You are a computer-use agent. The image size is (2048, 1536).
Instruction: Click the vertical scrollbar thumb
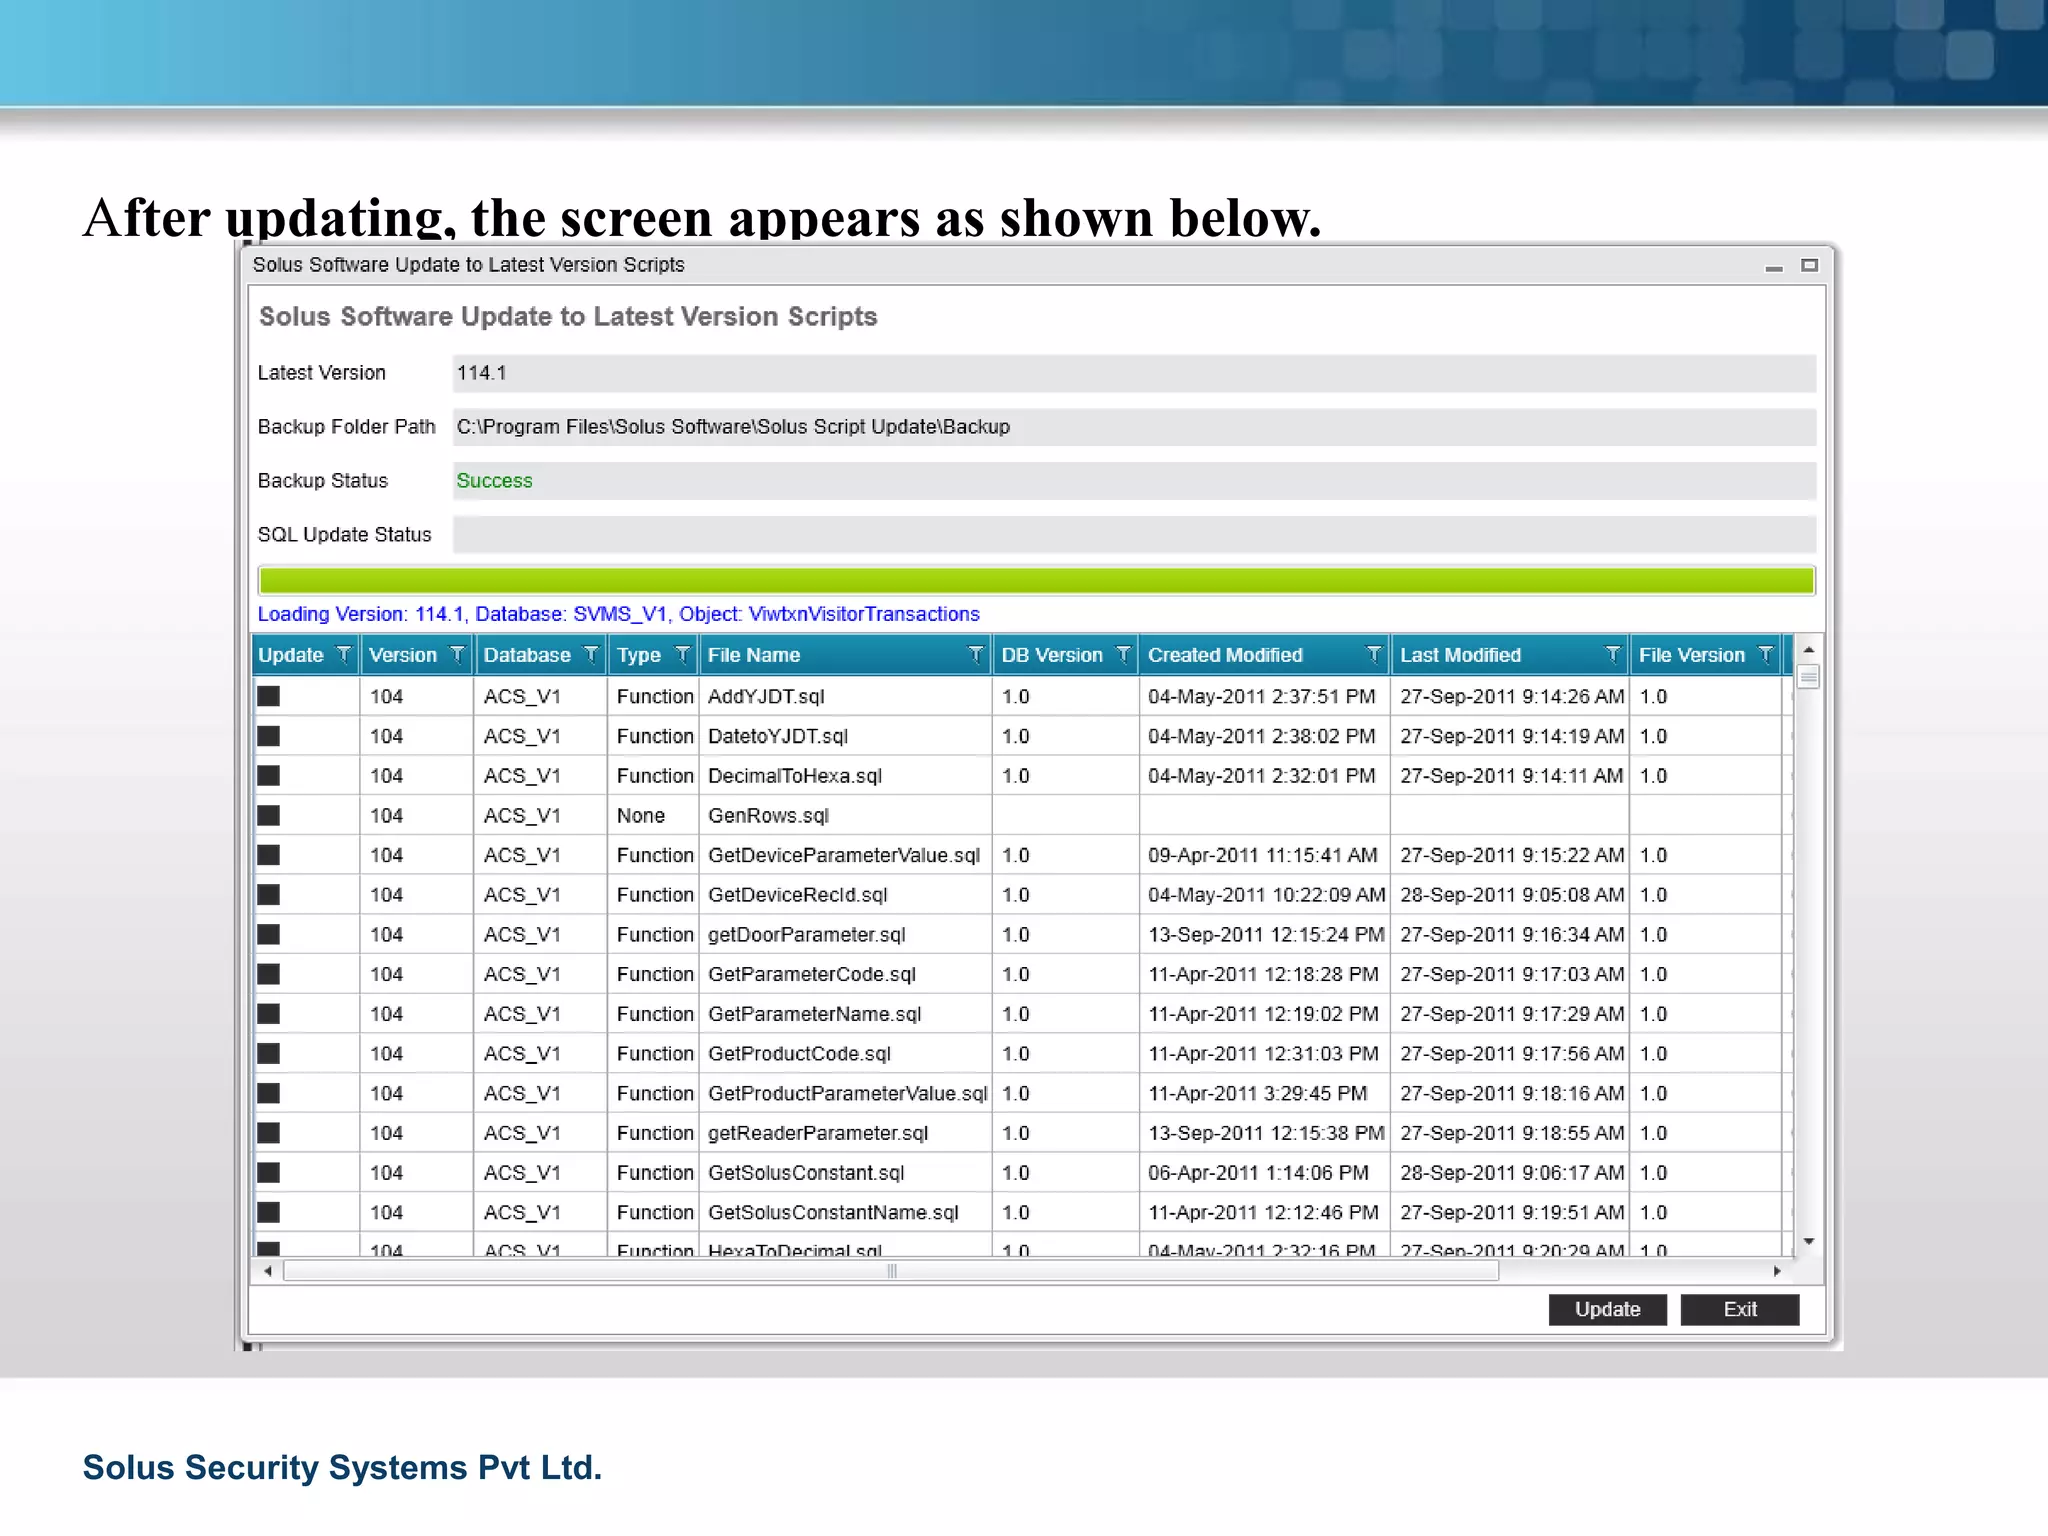point(1808,677)
